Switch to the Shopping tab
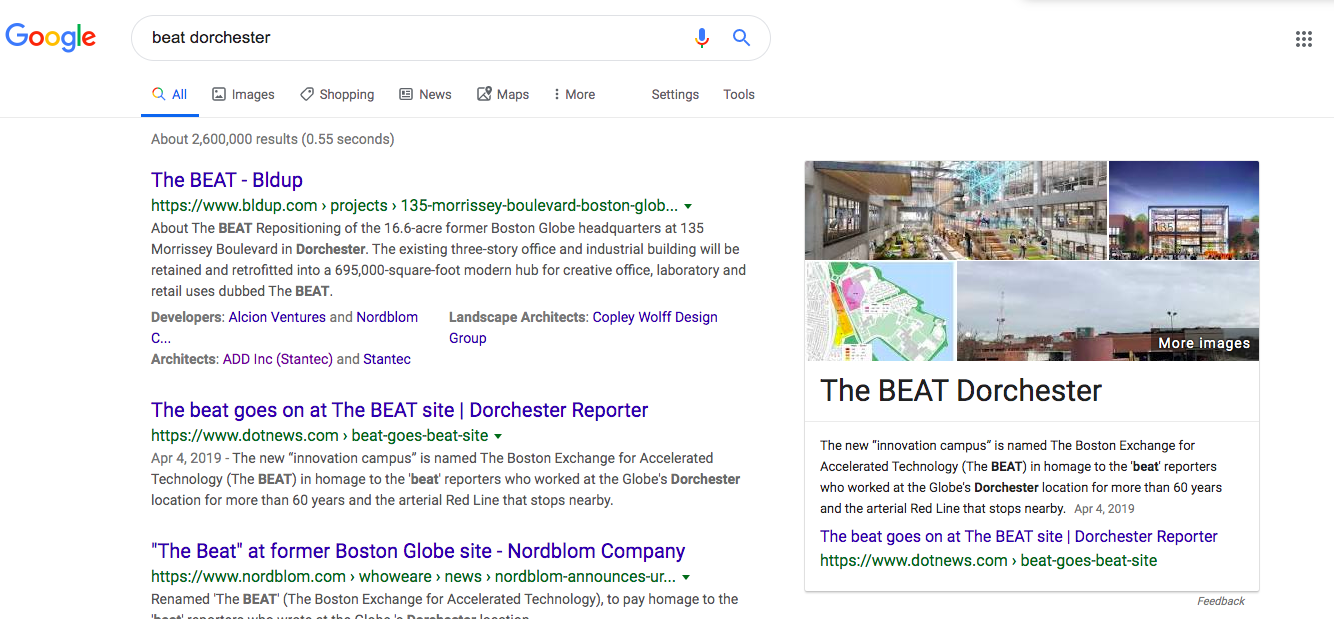The height and width of the screenshot is (619, 1334). [x=337, y=94]
